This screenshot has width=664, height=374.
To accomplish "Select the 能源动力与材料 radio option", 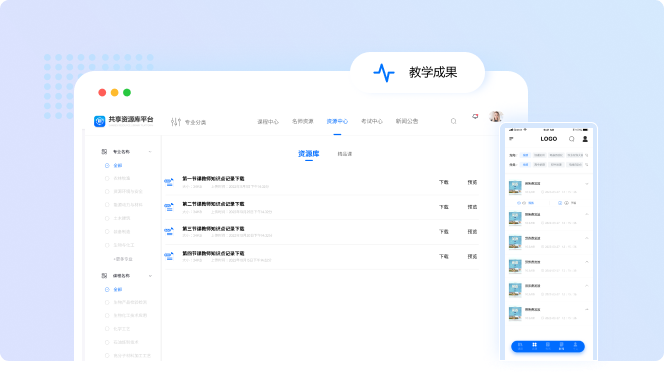I will 107,205.
